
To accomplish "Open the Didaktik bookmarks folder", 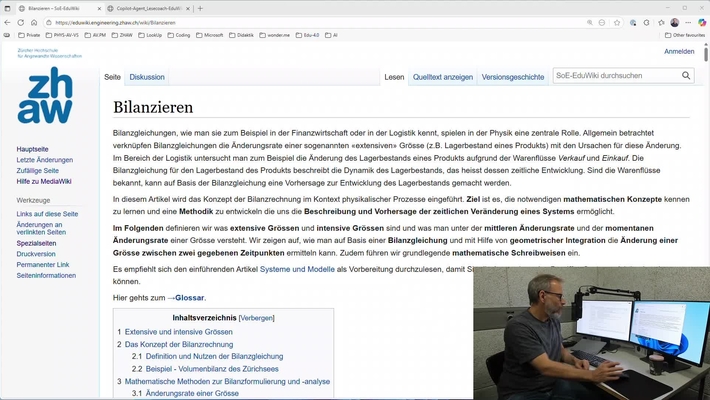I will coord(241,35).
